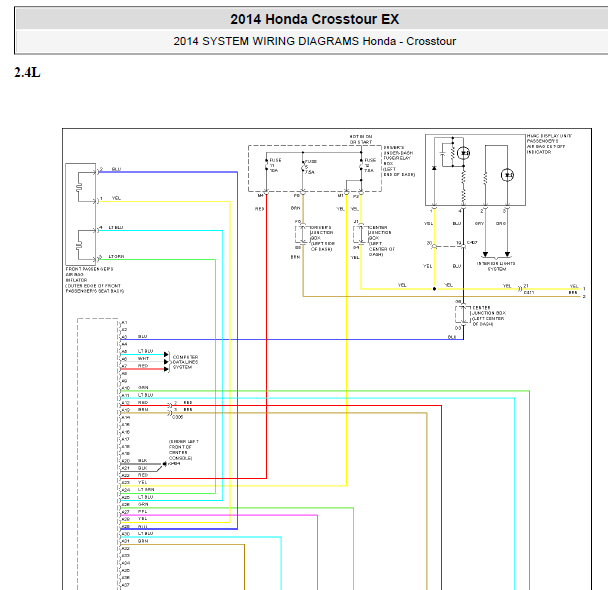Click the "GRN" label at pin A10
Image resolution: width=608 pixels, height=590 pixels.
(x=143, y=388)
